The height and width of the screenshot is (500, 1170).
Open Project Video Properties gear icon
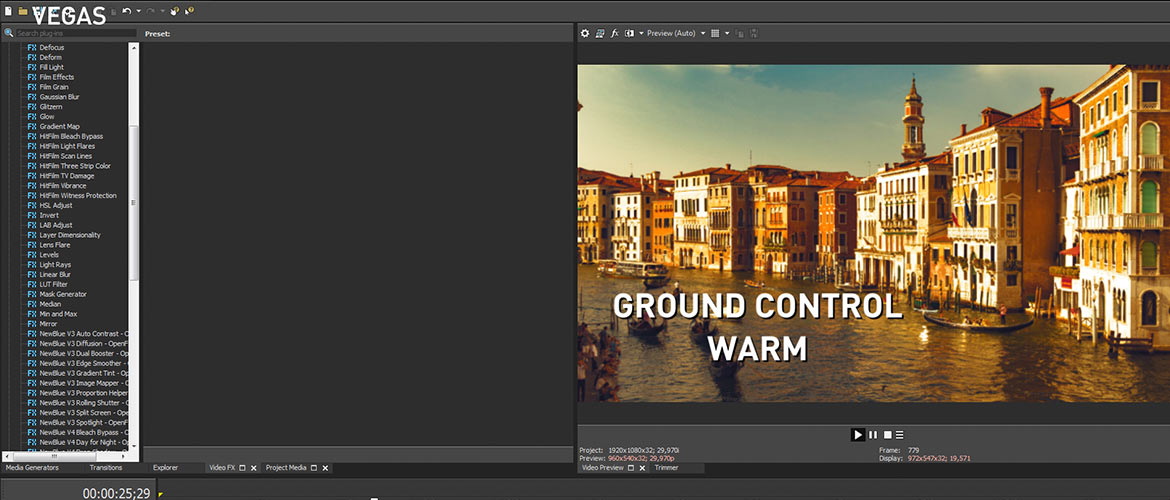click(x=585, y=33)
